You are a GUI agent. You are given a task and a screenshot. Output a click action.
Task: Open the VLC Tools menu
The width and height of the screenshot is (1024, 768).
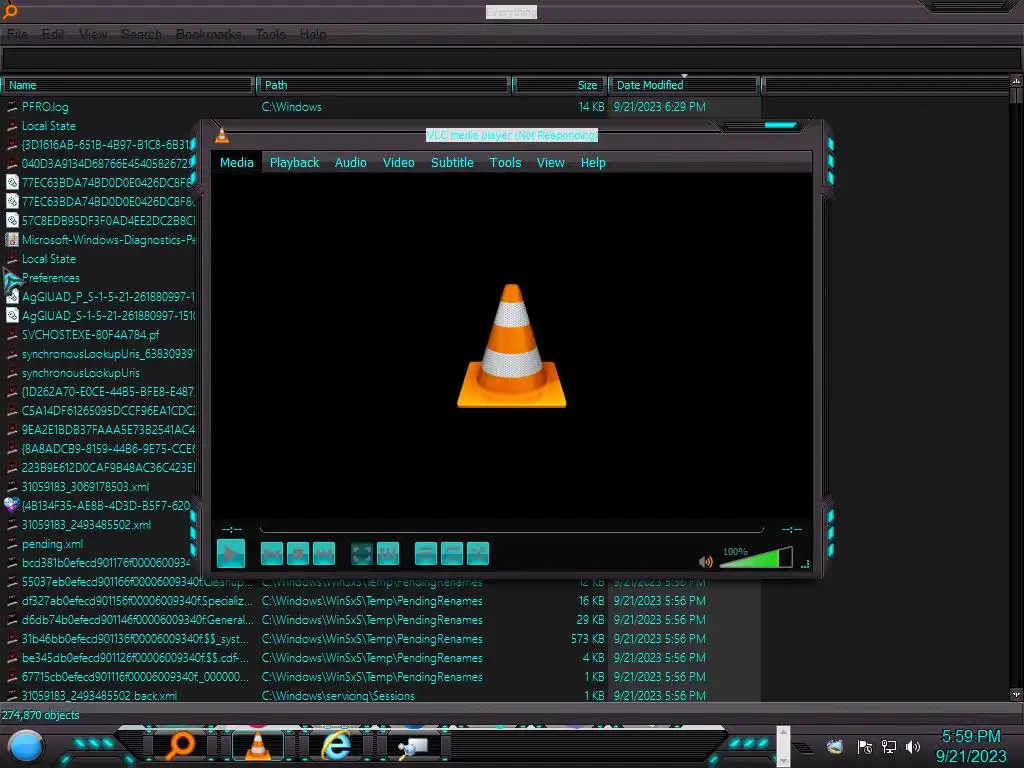[505, 163]
